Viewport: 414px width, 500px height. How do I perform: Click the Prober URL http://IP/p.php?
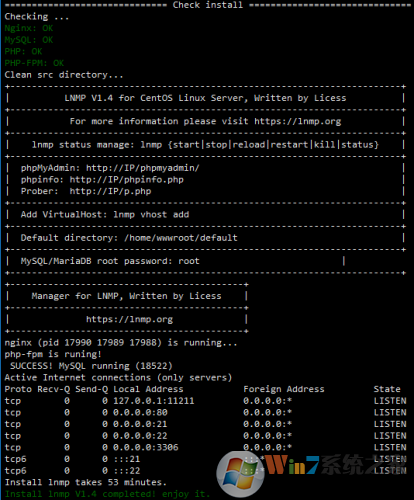point(110,191)
